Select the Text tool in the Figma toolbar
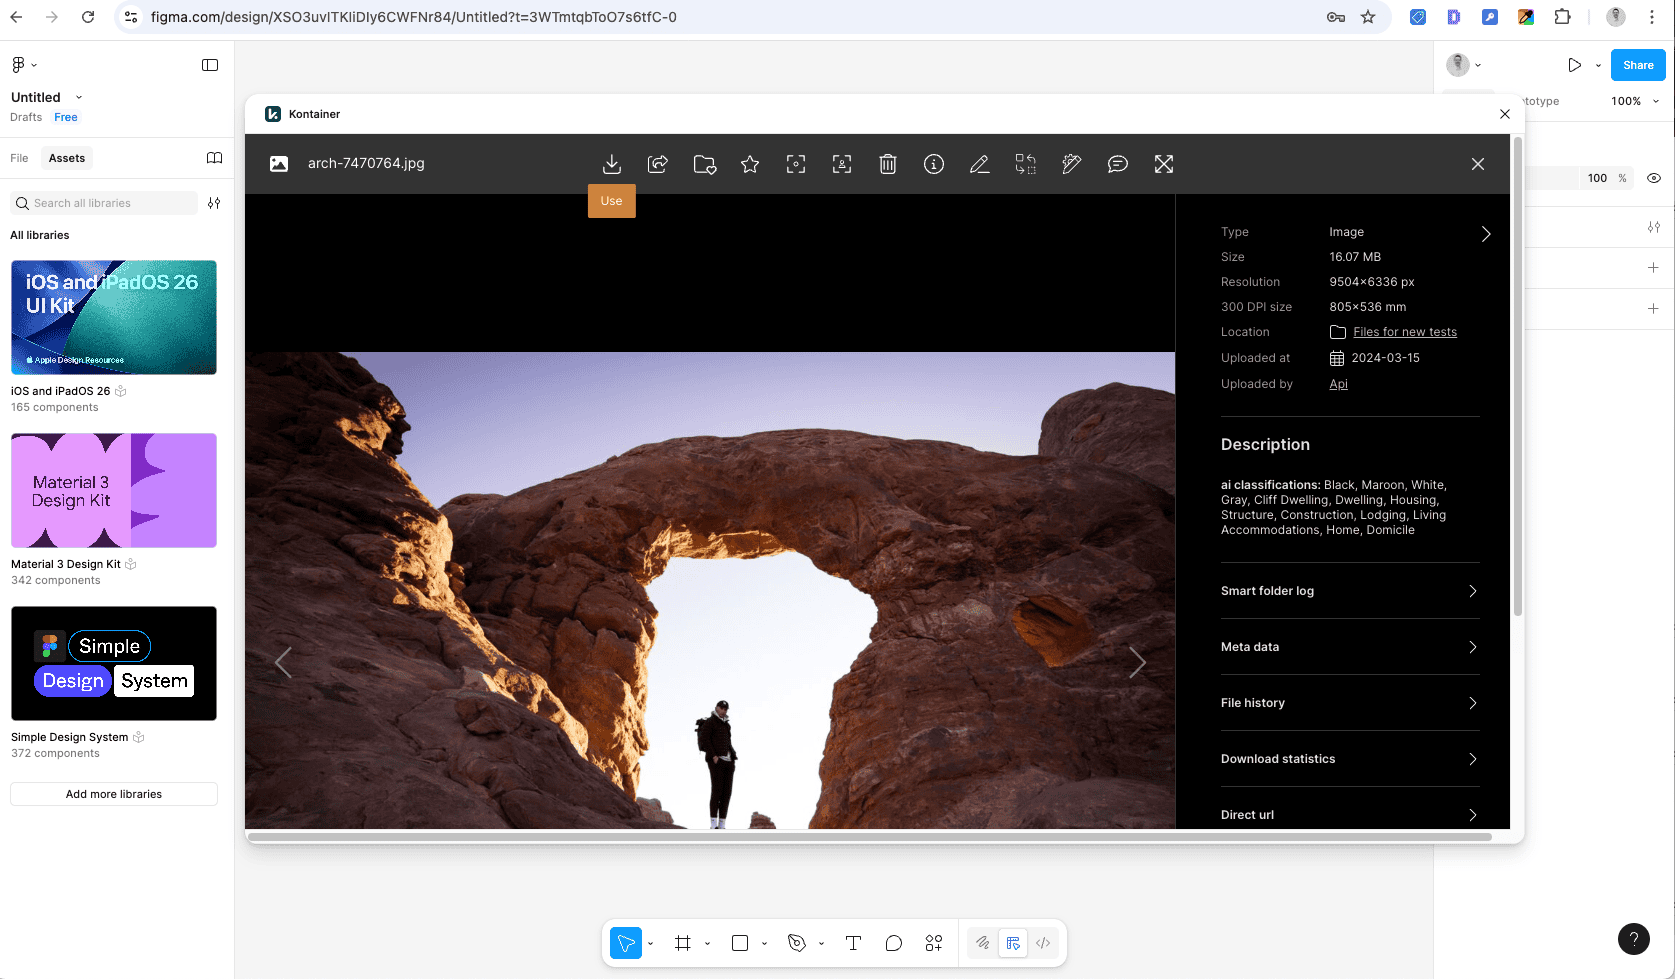Image resolution: width=1675 pixels, height=979 pixels. [x=853, y=942]
